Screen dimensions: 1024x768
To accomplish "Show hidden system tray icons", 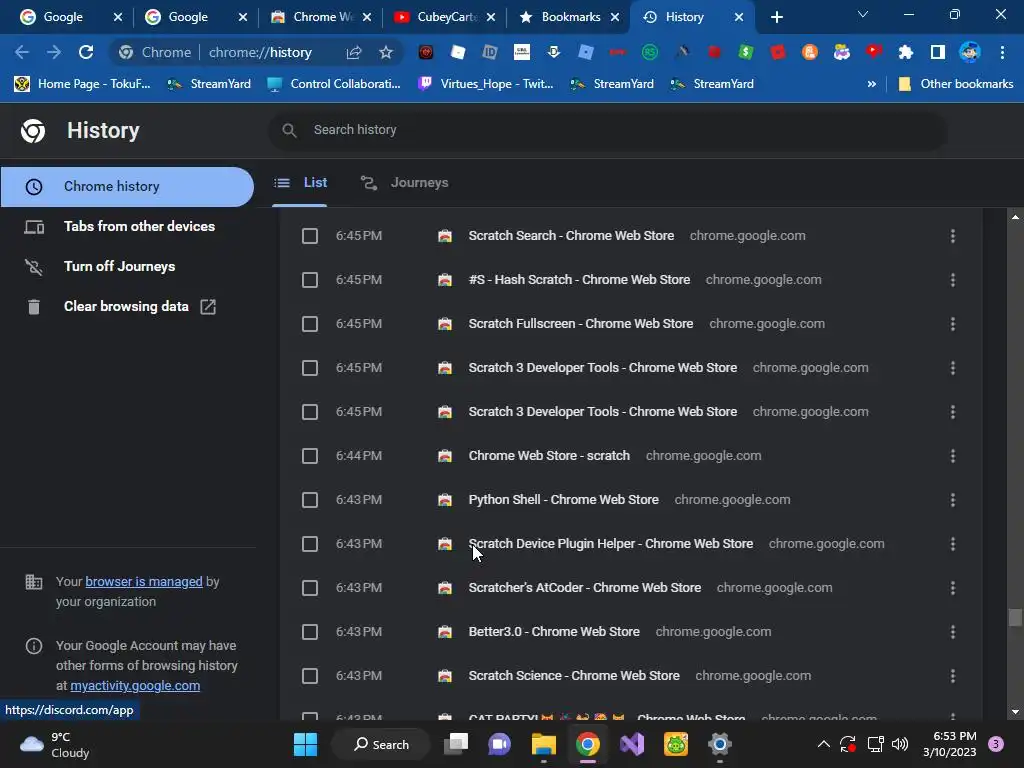I will pyautogui.click(x=824, y=744).
